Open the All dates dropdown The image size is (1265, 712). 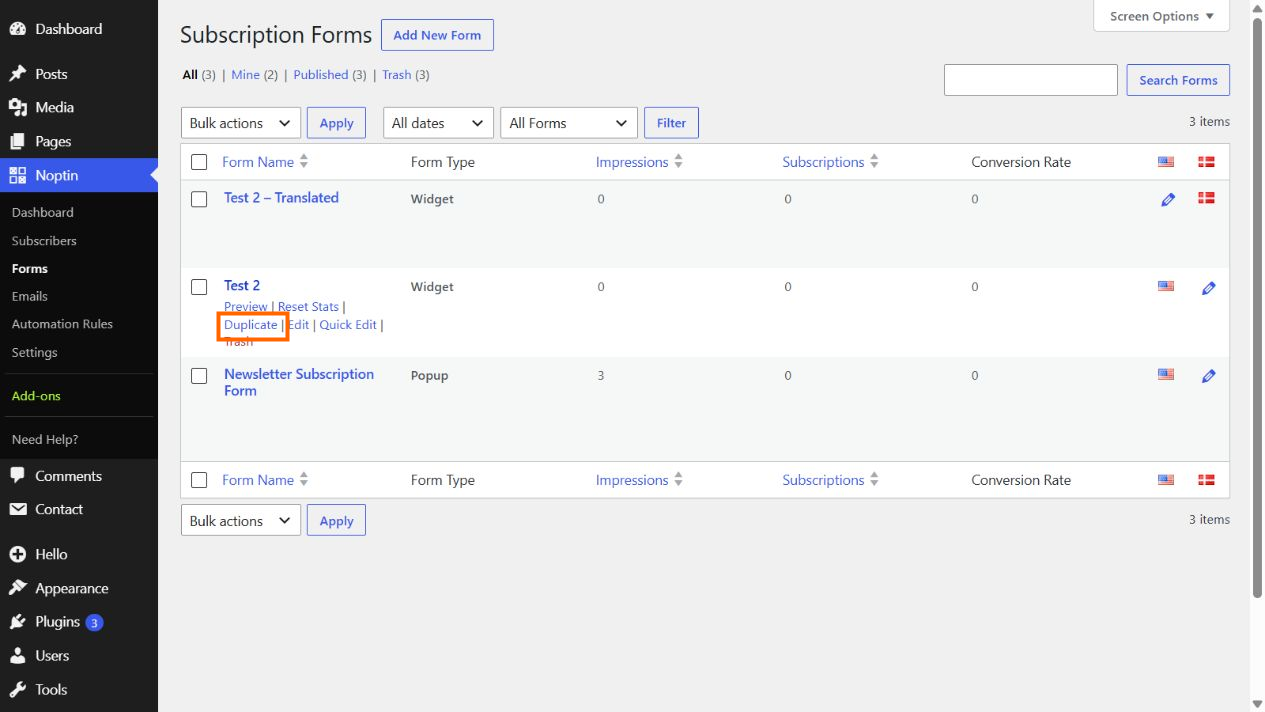439,123
